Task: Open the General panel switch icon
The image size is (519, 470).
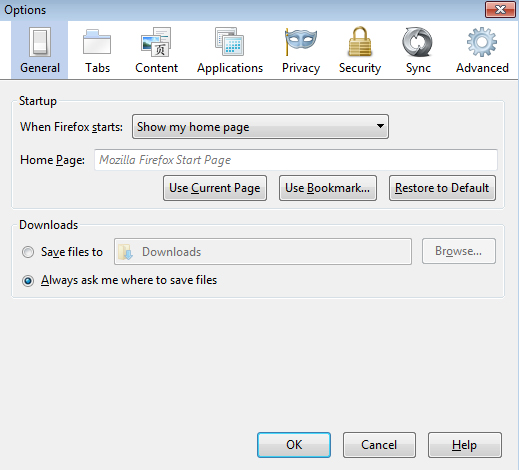Action: pyautogui.click(x=40, y=42)
